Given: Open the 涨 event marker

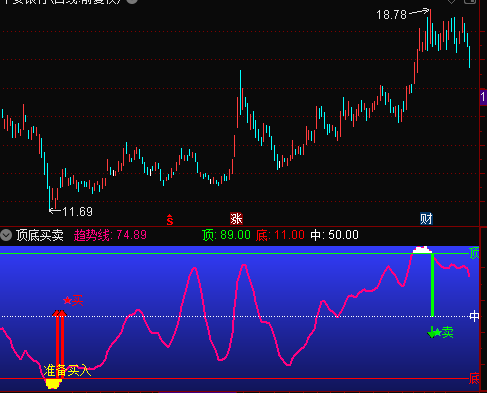Looking at the screenshot, I should pyautogui.click(x=236, y=219).
